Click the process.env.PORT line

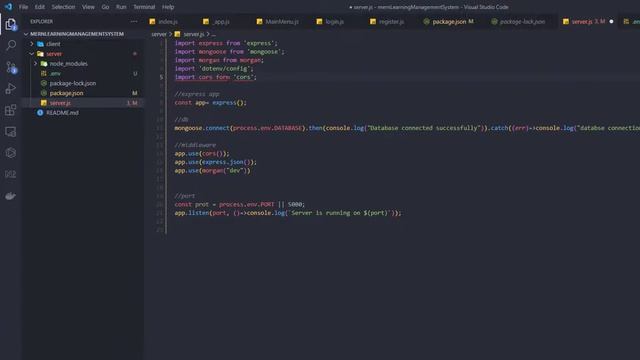pos(240,204)
